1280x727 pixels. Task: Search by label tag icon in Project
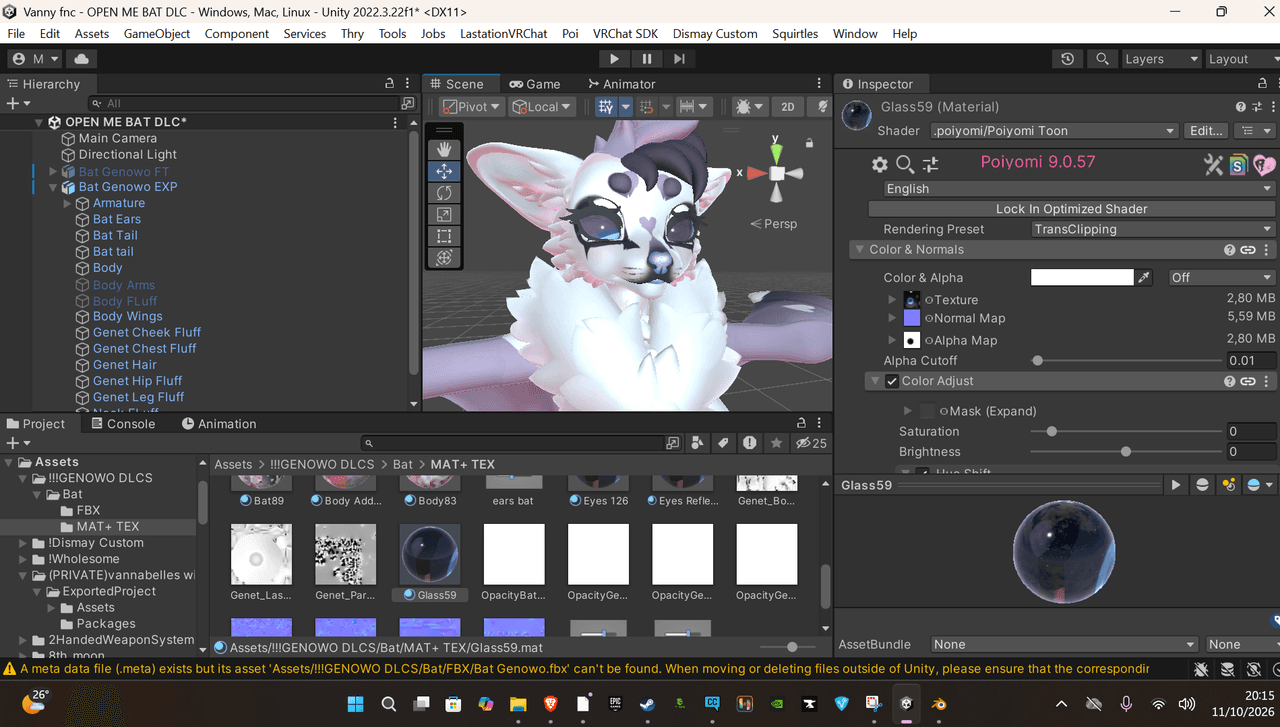point(723,443)
